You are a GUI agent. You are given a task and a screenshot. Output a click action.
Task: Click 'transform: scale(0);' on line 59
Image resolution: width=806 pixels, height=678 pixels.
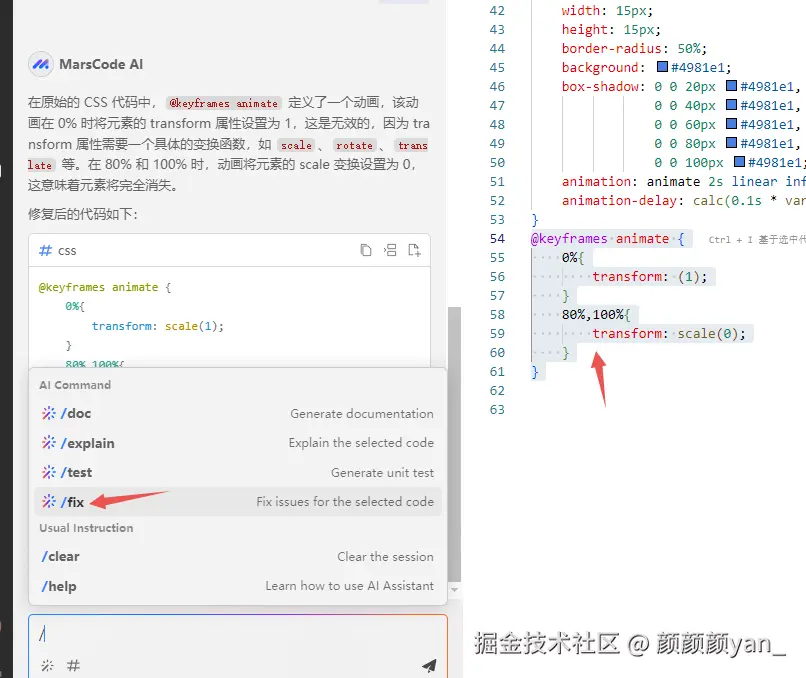point(669,334)
